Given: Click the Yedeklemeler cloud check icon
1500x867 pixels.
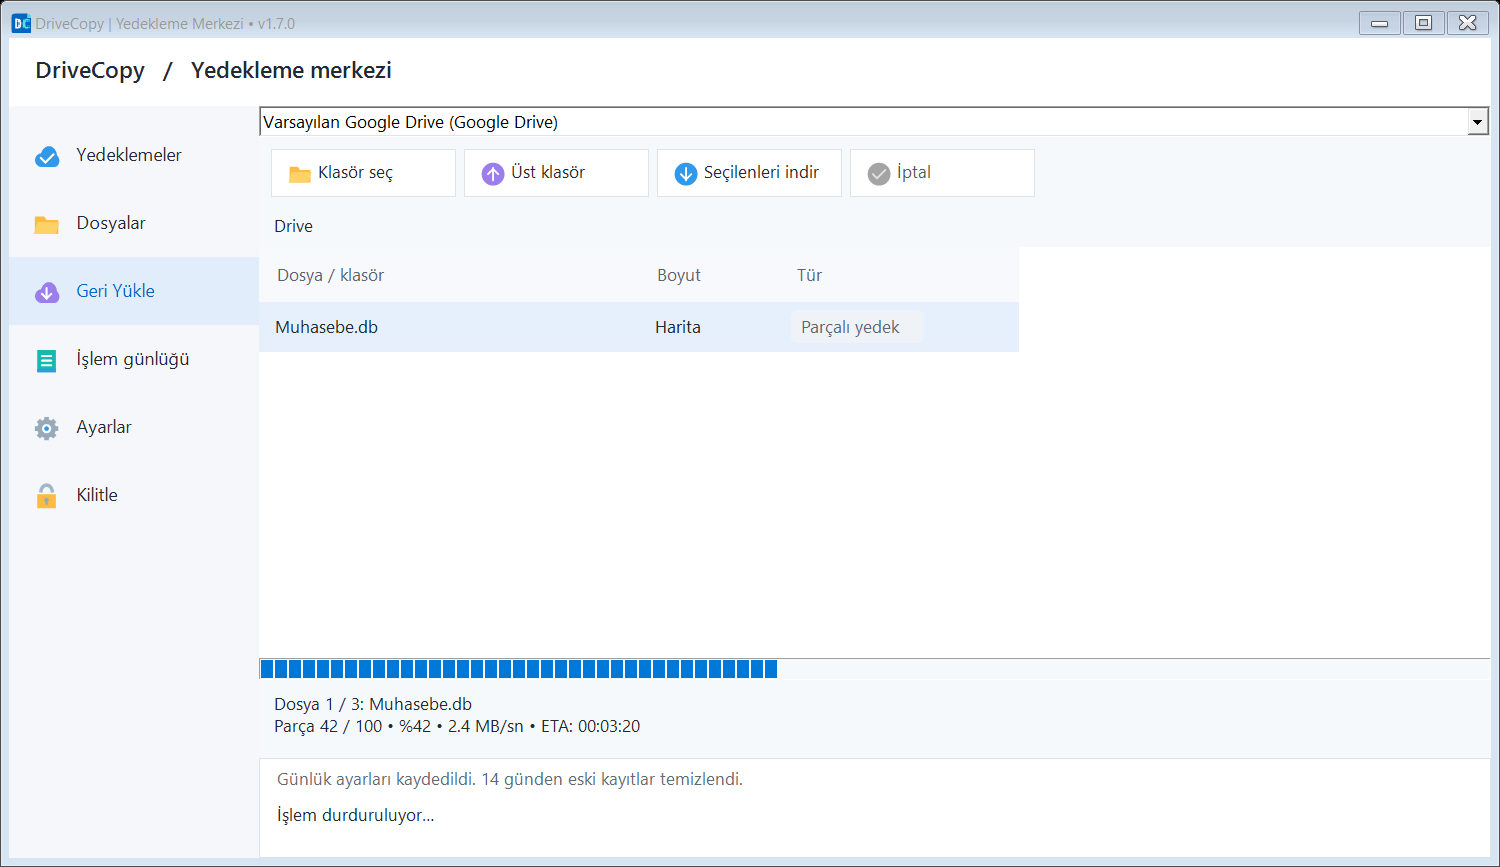Looking at the screenshot, I should tap(47, 156).
